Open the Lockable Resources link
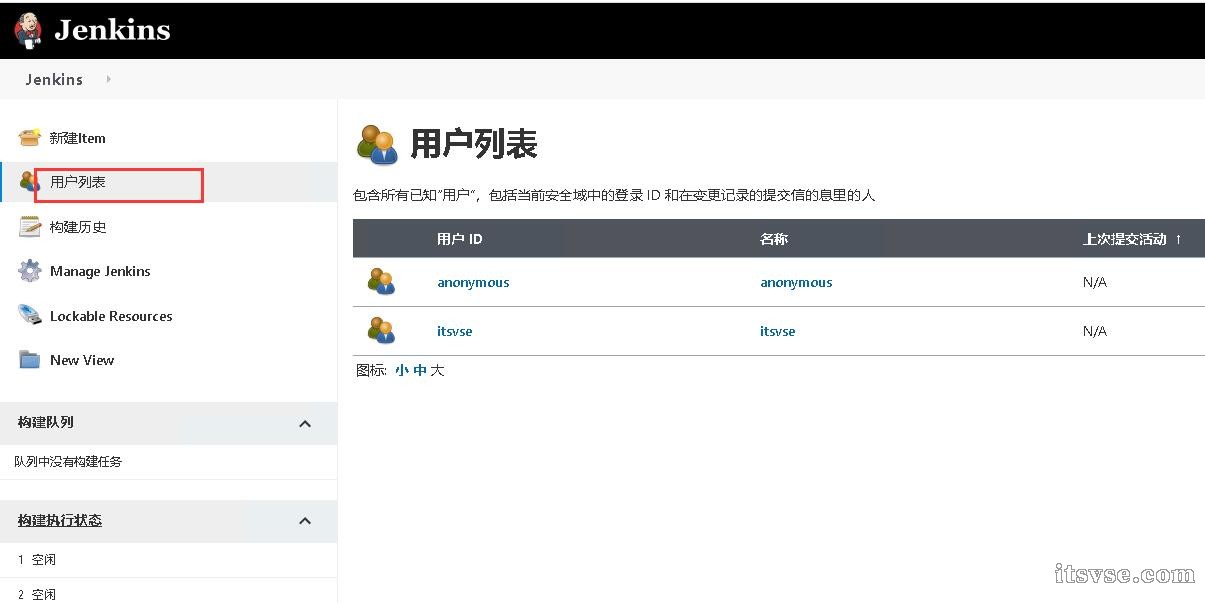This screenshot has width=1205, height=603. click(111, 316)
